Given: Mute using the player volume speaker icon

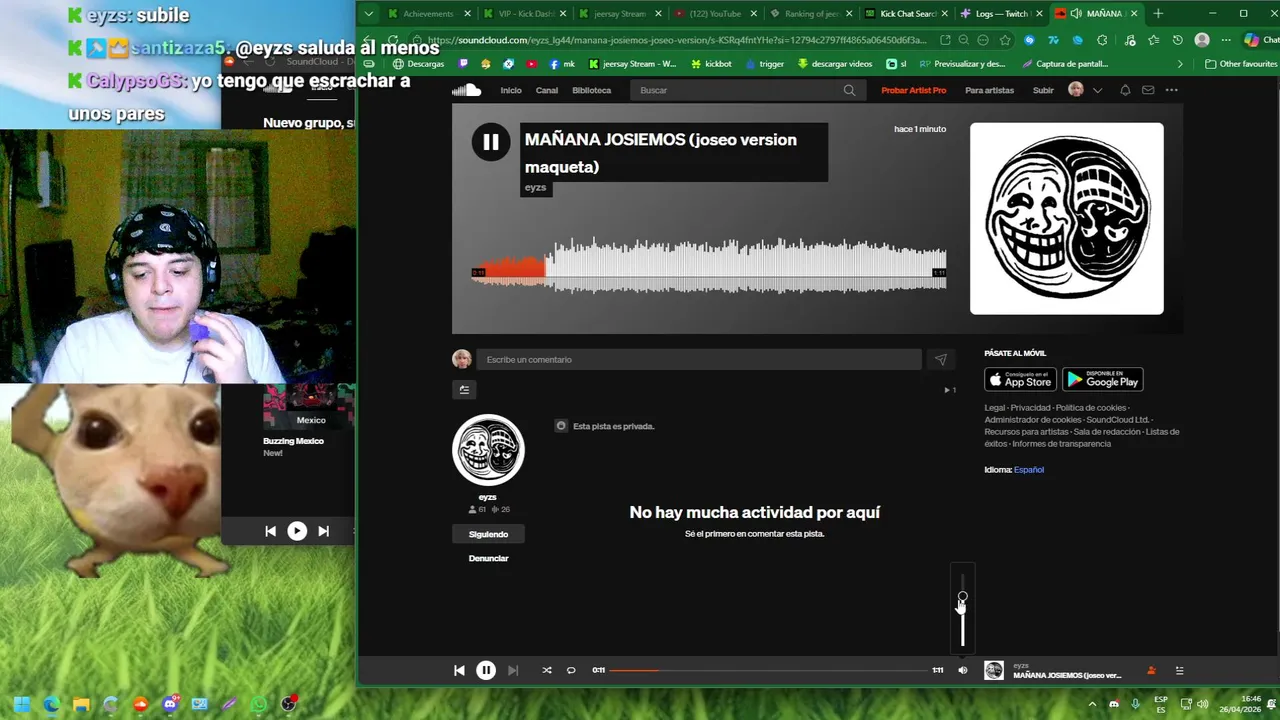Looking at the screenshot, I should [x=963, y=670].
